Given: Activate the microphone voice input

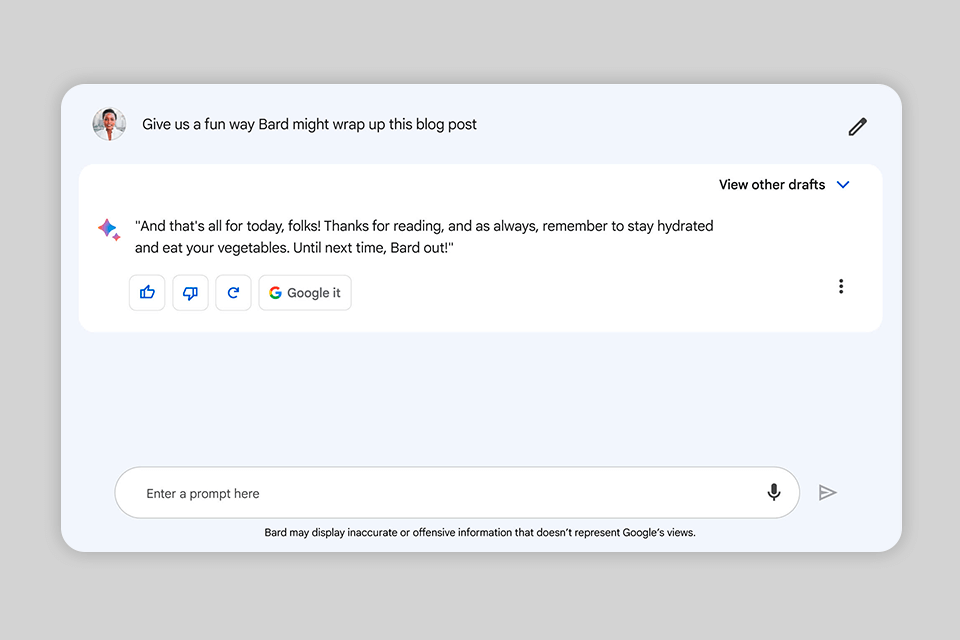Looking at the screenshot, I should (774, 492).
